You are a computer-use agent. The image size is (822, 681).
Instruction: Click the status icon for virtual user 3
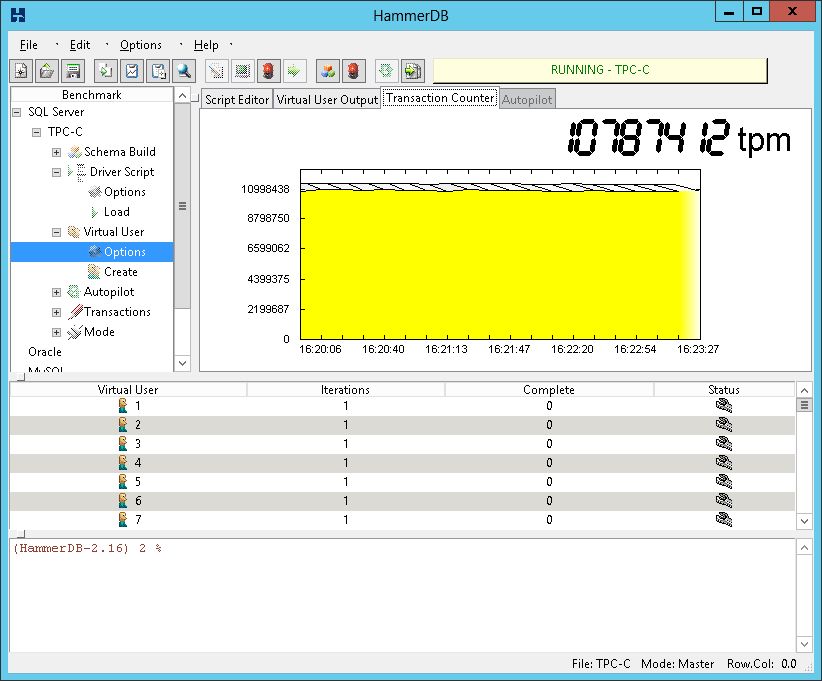(x=724, y=444)
